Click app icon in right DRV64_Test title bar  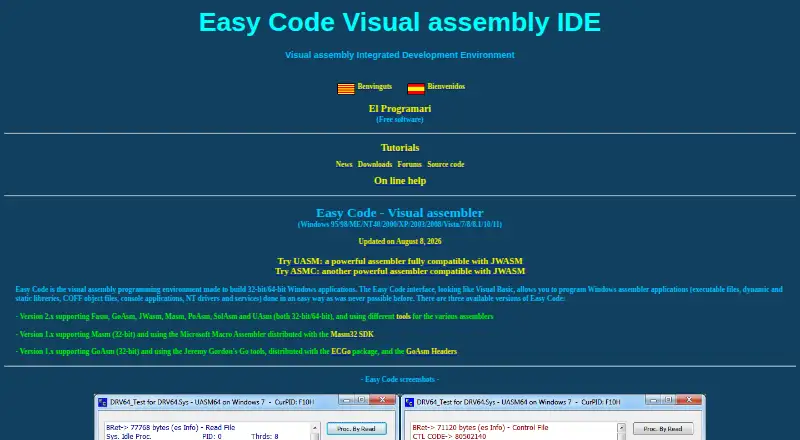click(409, 402)
